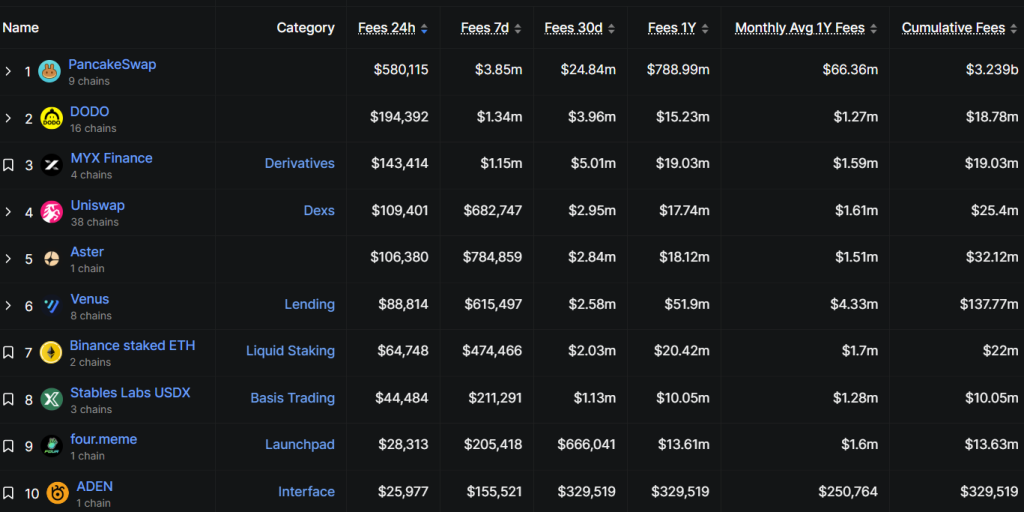The image size is (1024, 512).
Task: Sort by Fees 1Y column
Action: tap(678, 28)
